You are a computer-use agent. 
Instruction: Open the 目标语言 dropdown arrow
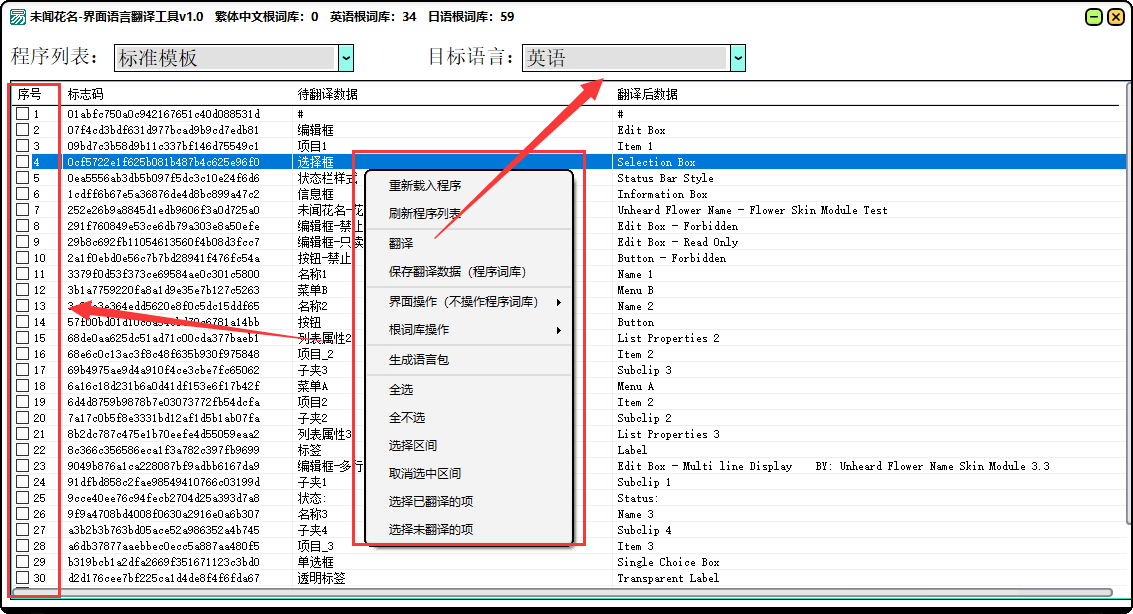coord(738,58)
